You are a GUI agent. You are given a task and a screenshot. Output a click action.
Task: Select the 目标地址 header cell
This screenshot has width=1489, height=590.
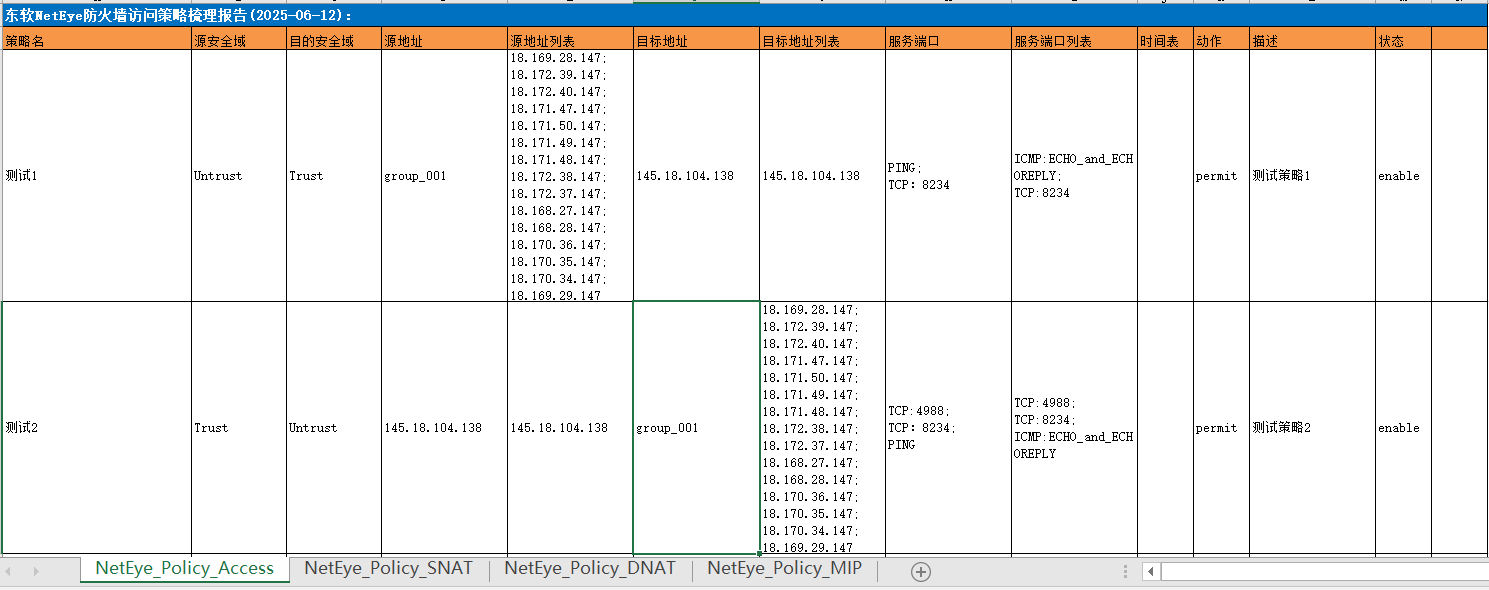(696, 40)
